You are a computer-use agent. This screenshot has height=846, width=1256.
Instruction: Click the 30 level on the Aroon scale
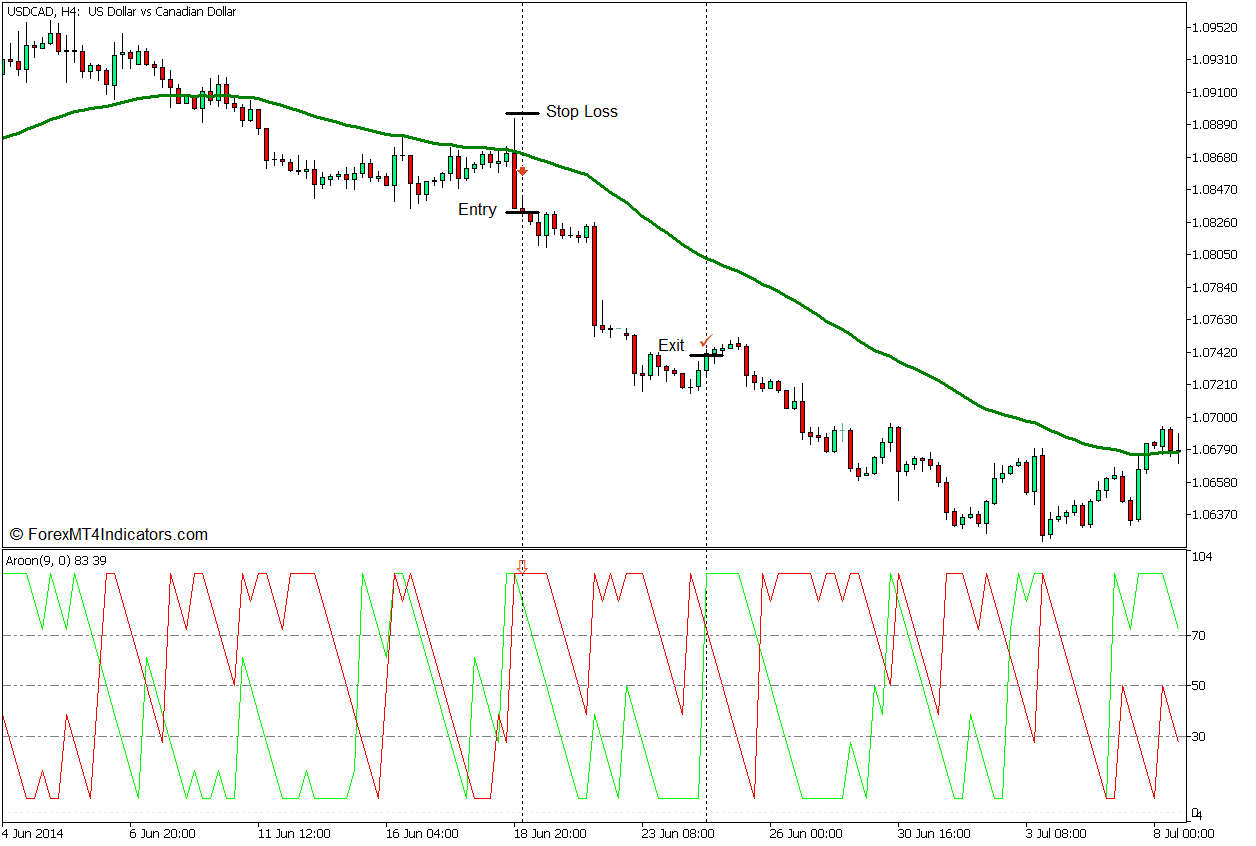(x=1200, y=736)
